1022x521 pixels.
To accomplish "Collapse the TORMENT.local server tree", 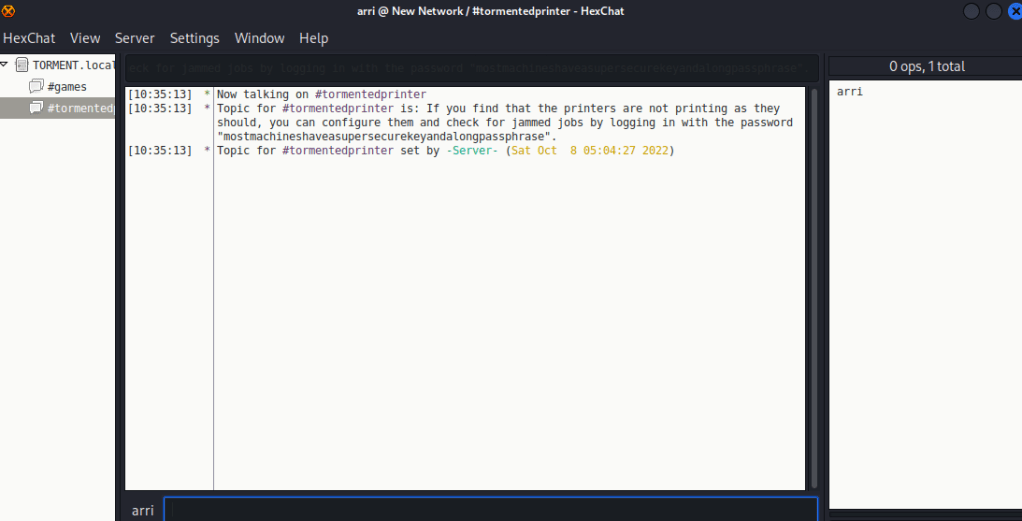I will (5, 65).
